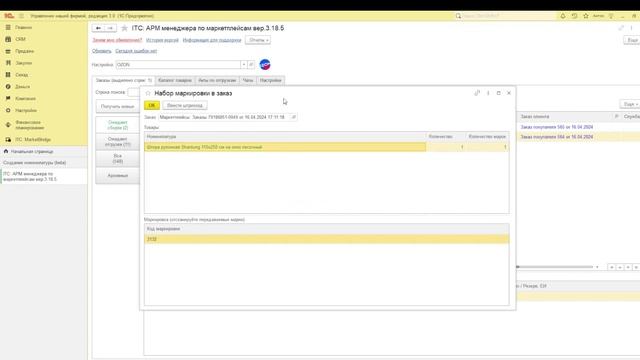Open the Еще dropdown above orders table
Viewport: 640px width, 360px height.
[631, 104]
